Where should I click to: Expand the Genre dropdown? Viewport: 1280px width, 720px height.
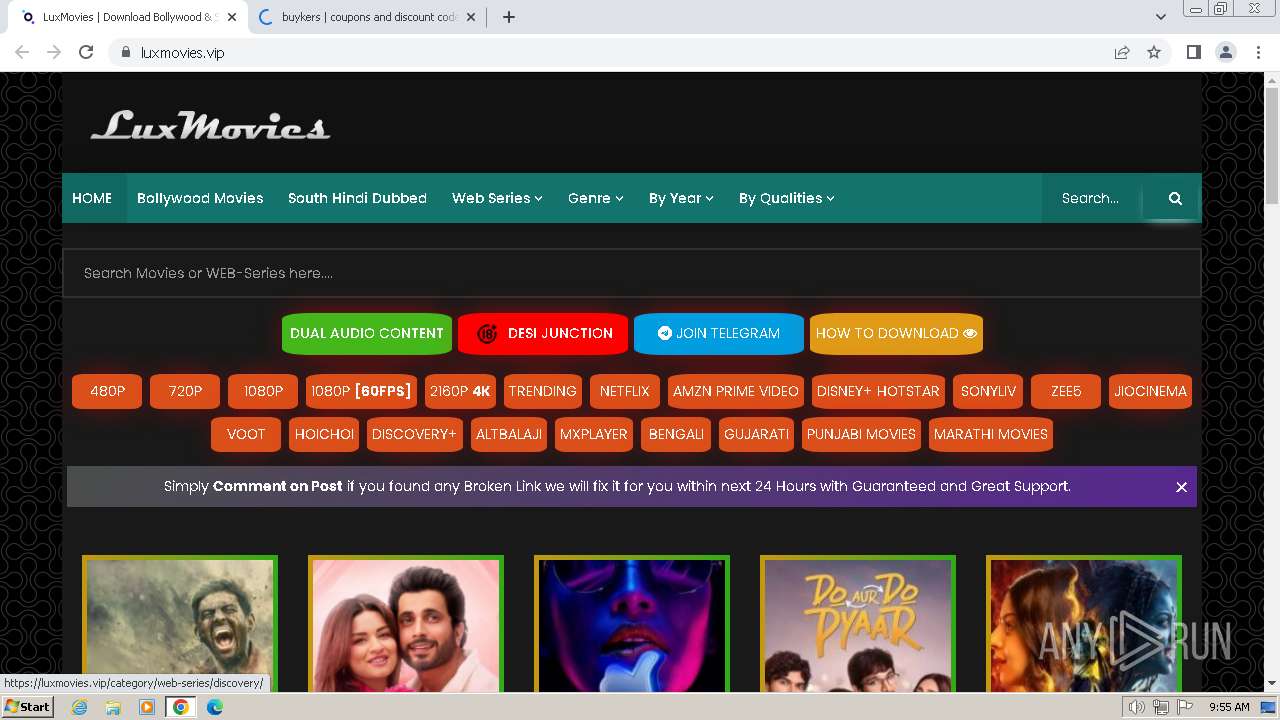(x=596, y=198)
